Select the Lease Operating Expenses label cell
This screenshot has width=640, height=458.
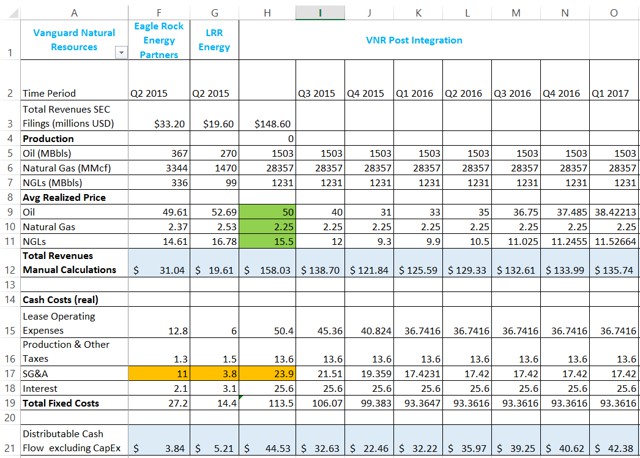point(74,322)
